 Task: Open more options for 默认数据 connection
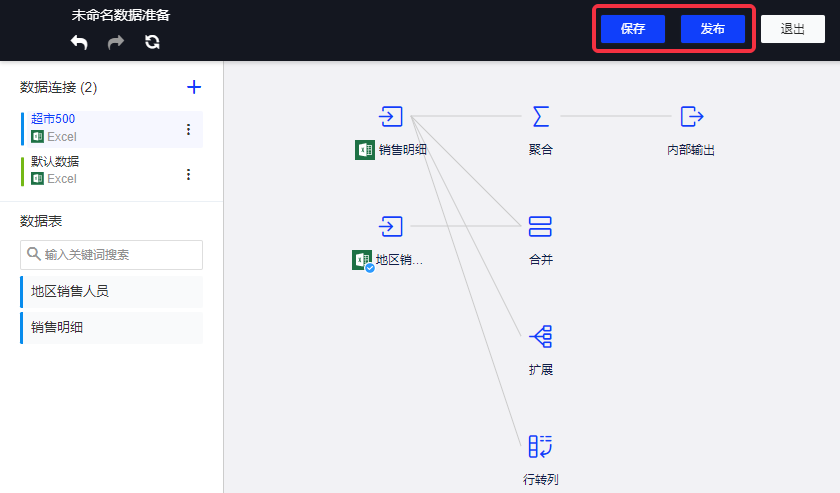[x=188, y=174]
